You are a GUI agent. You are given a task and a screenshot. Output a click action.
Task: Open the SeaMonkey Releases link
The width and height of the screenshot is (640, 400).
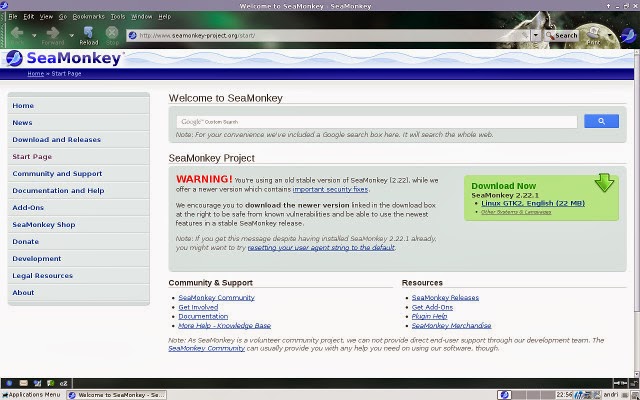(445, 298)
